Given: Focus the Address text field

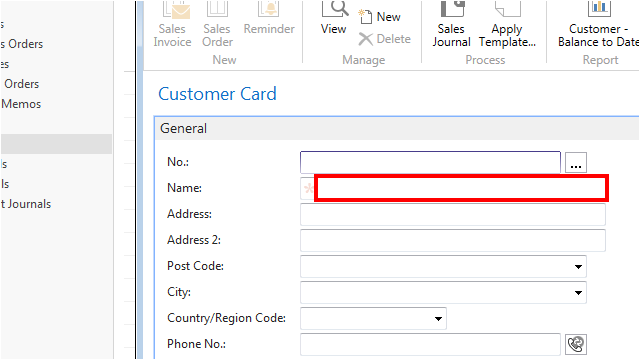Looking at the screenshot, I should click(x=453, y=214).
